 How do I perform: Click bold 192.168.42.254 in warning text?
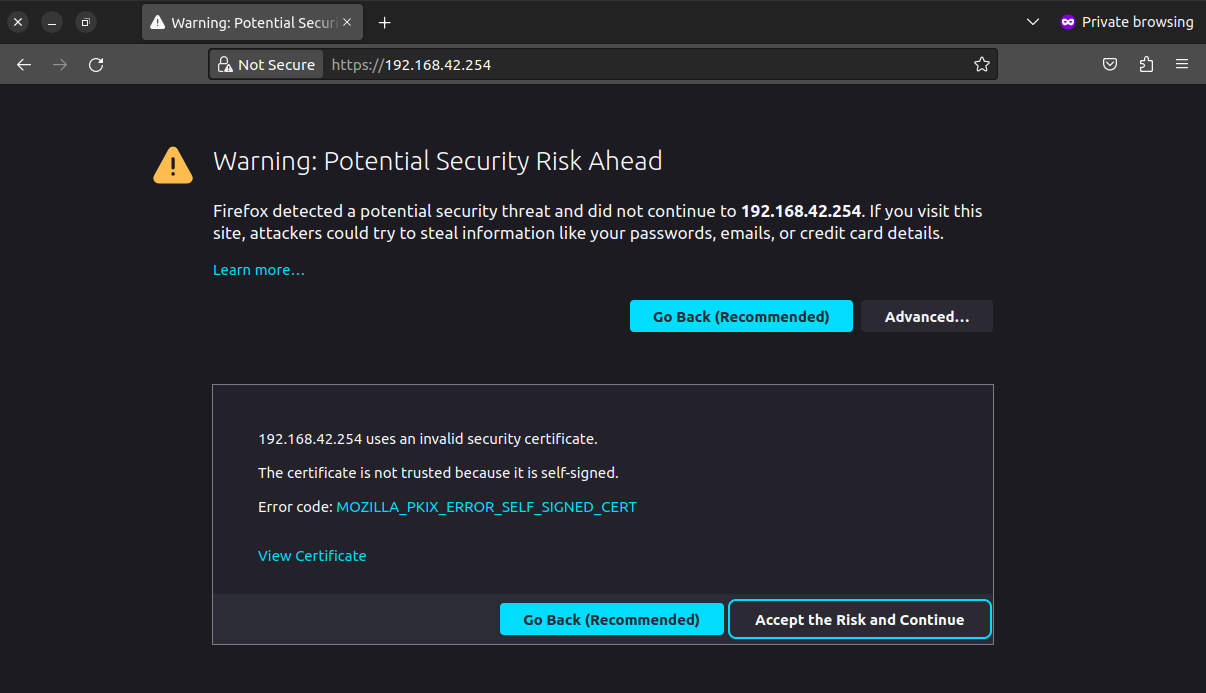click(x=800, y=211)
